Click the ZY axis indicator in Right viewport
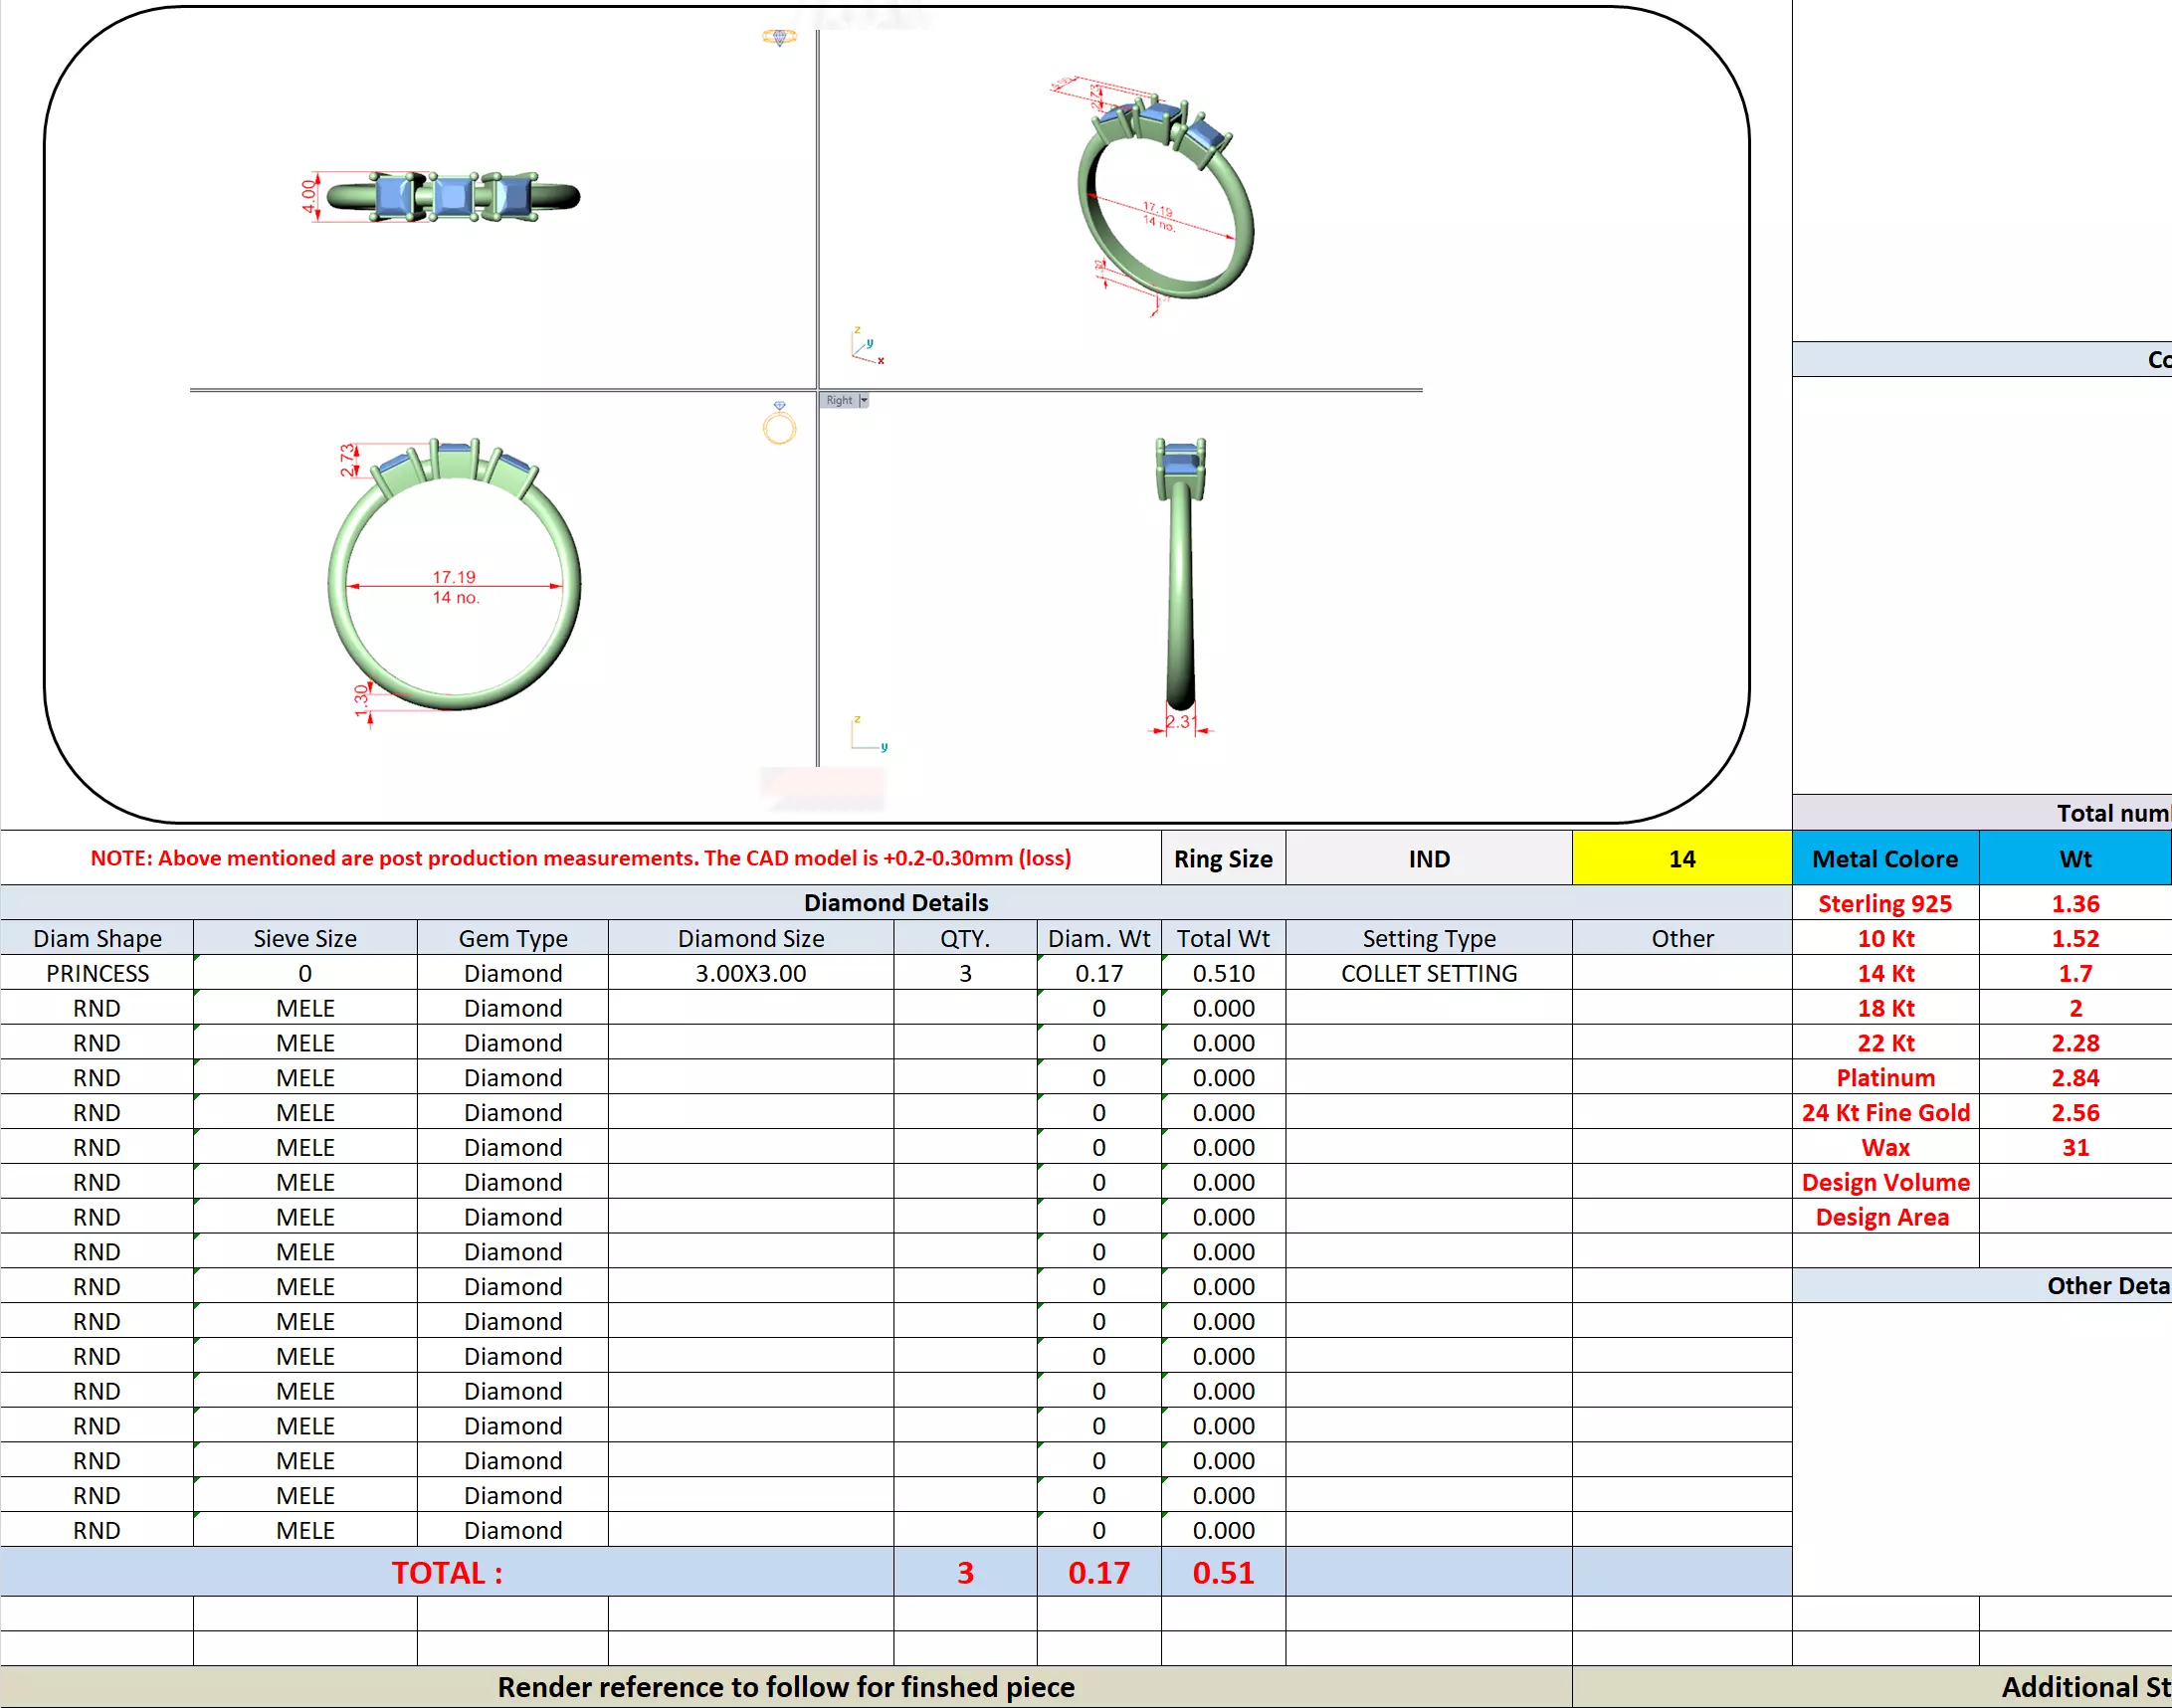 868,734
